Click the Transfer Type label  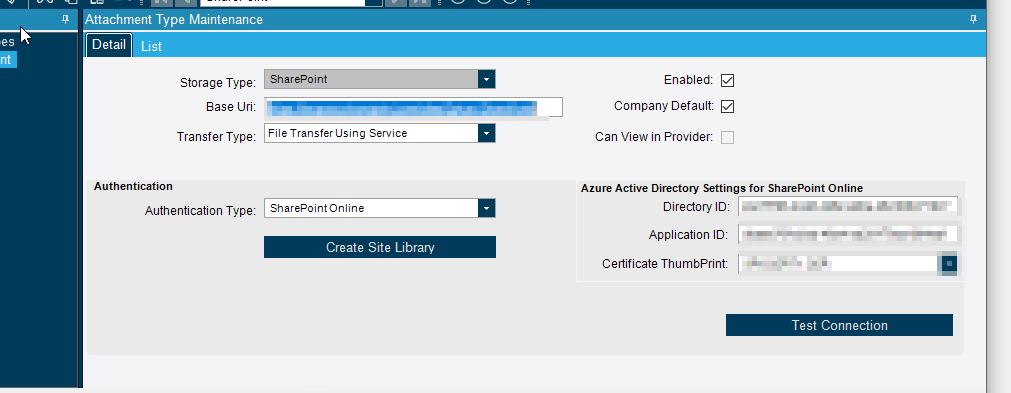[216, 137]
